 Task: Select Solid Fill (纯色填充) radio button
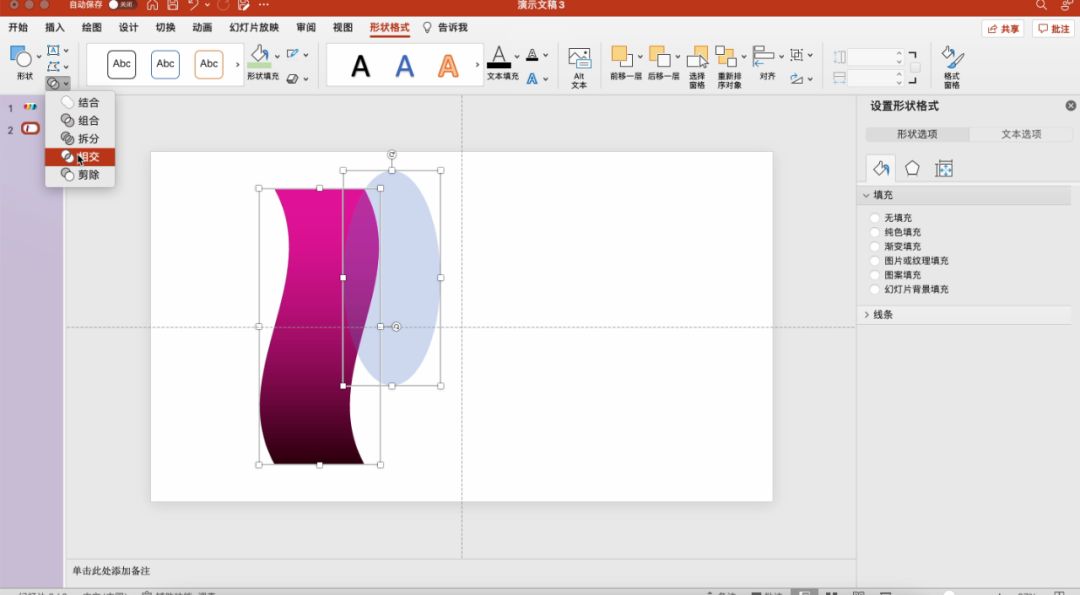(x=875, y=232)
